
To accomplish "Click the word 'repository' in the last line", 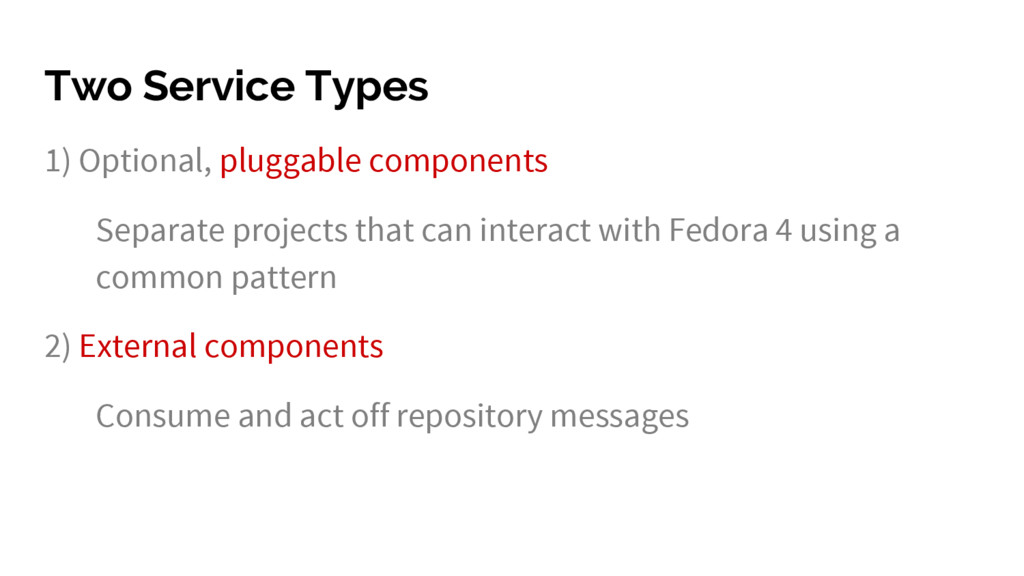I will 470,417.
